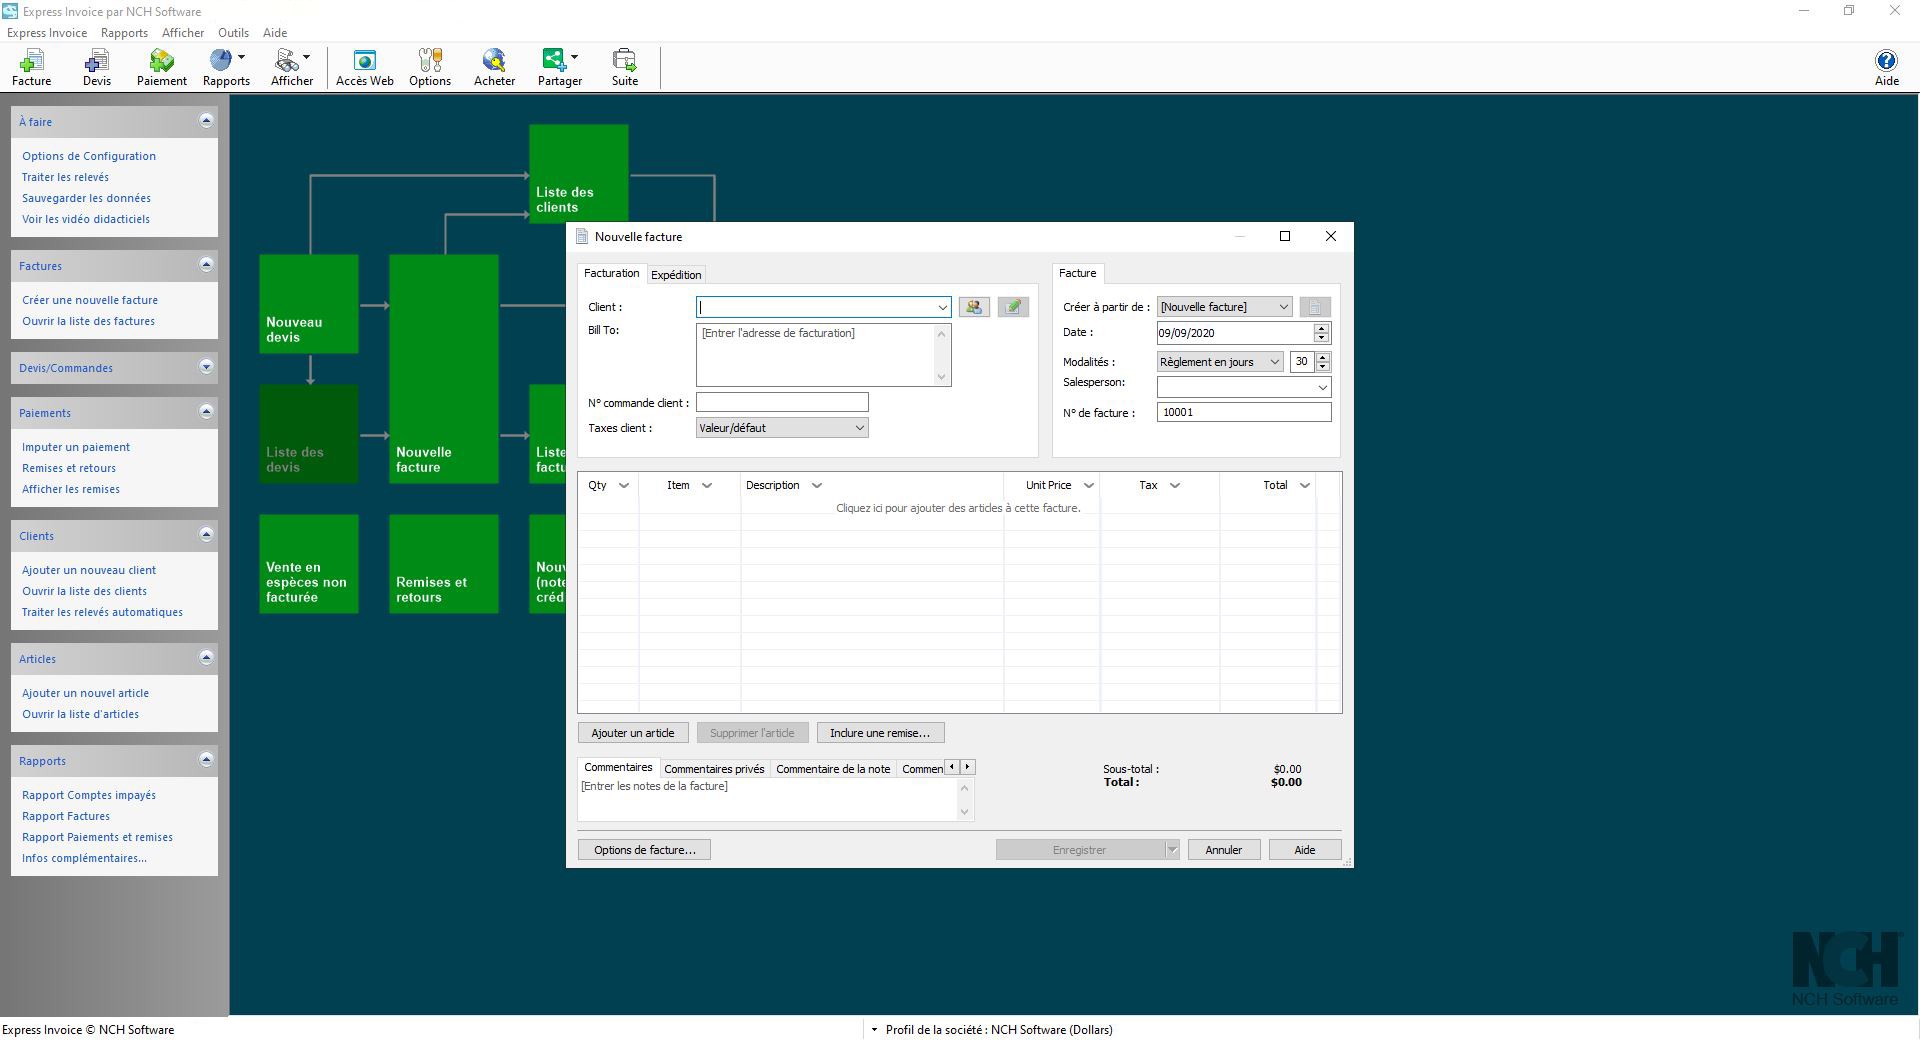
Task: Open the Outils menu
Action: 233,33
